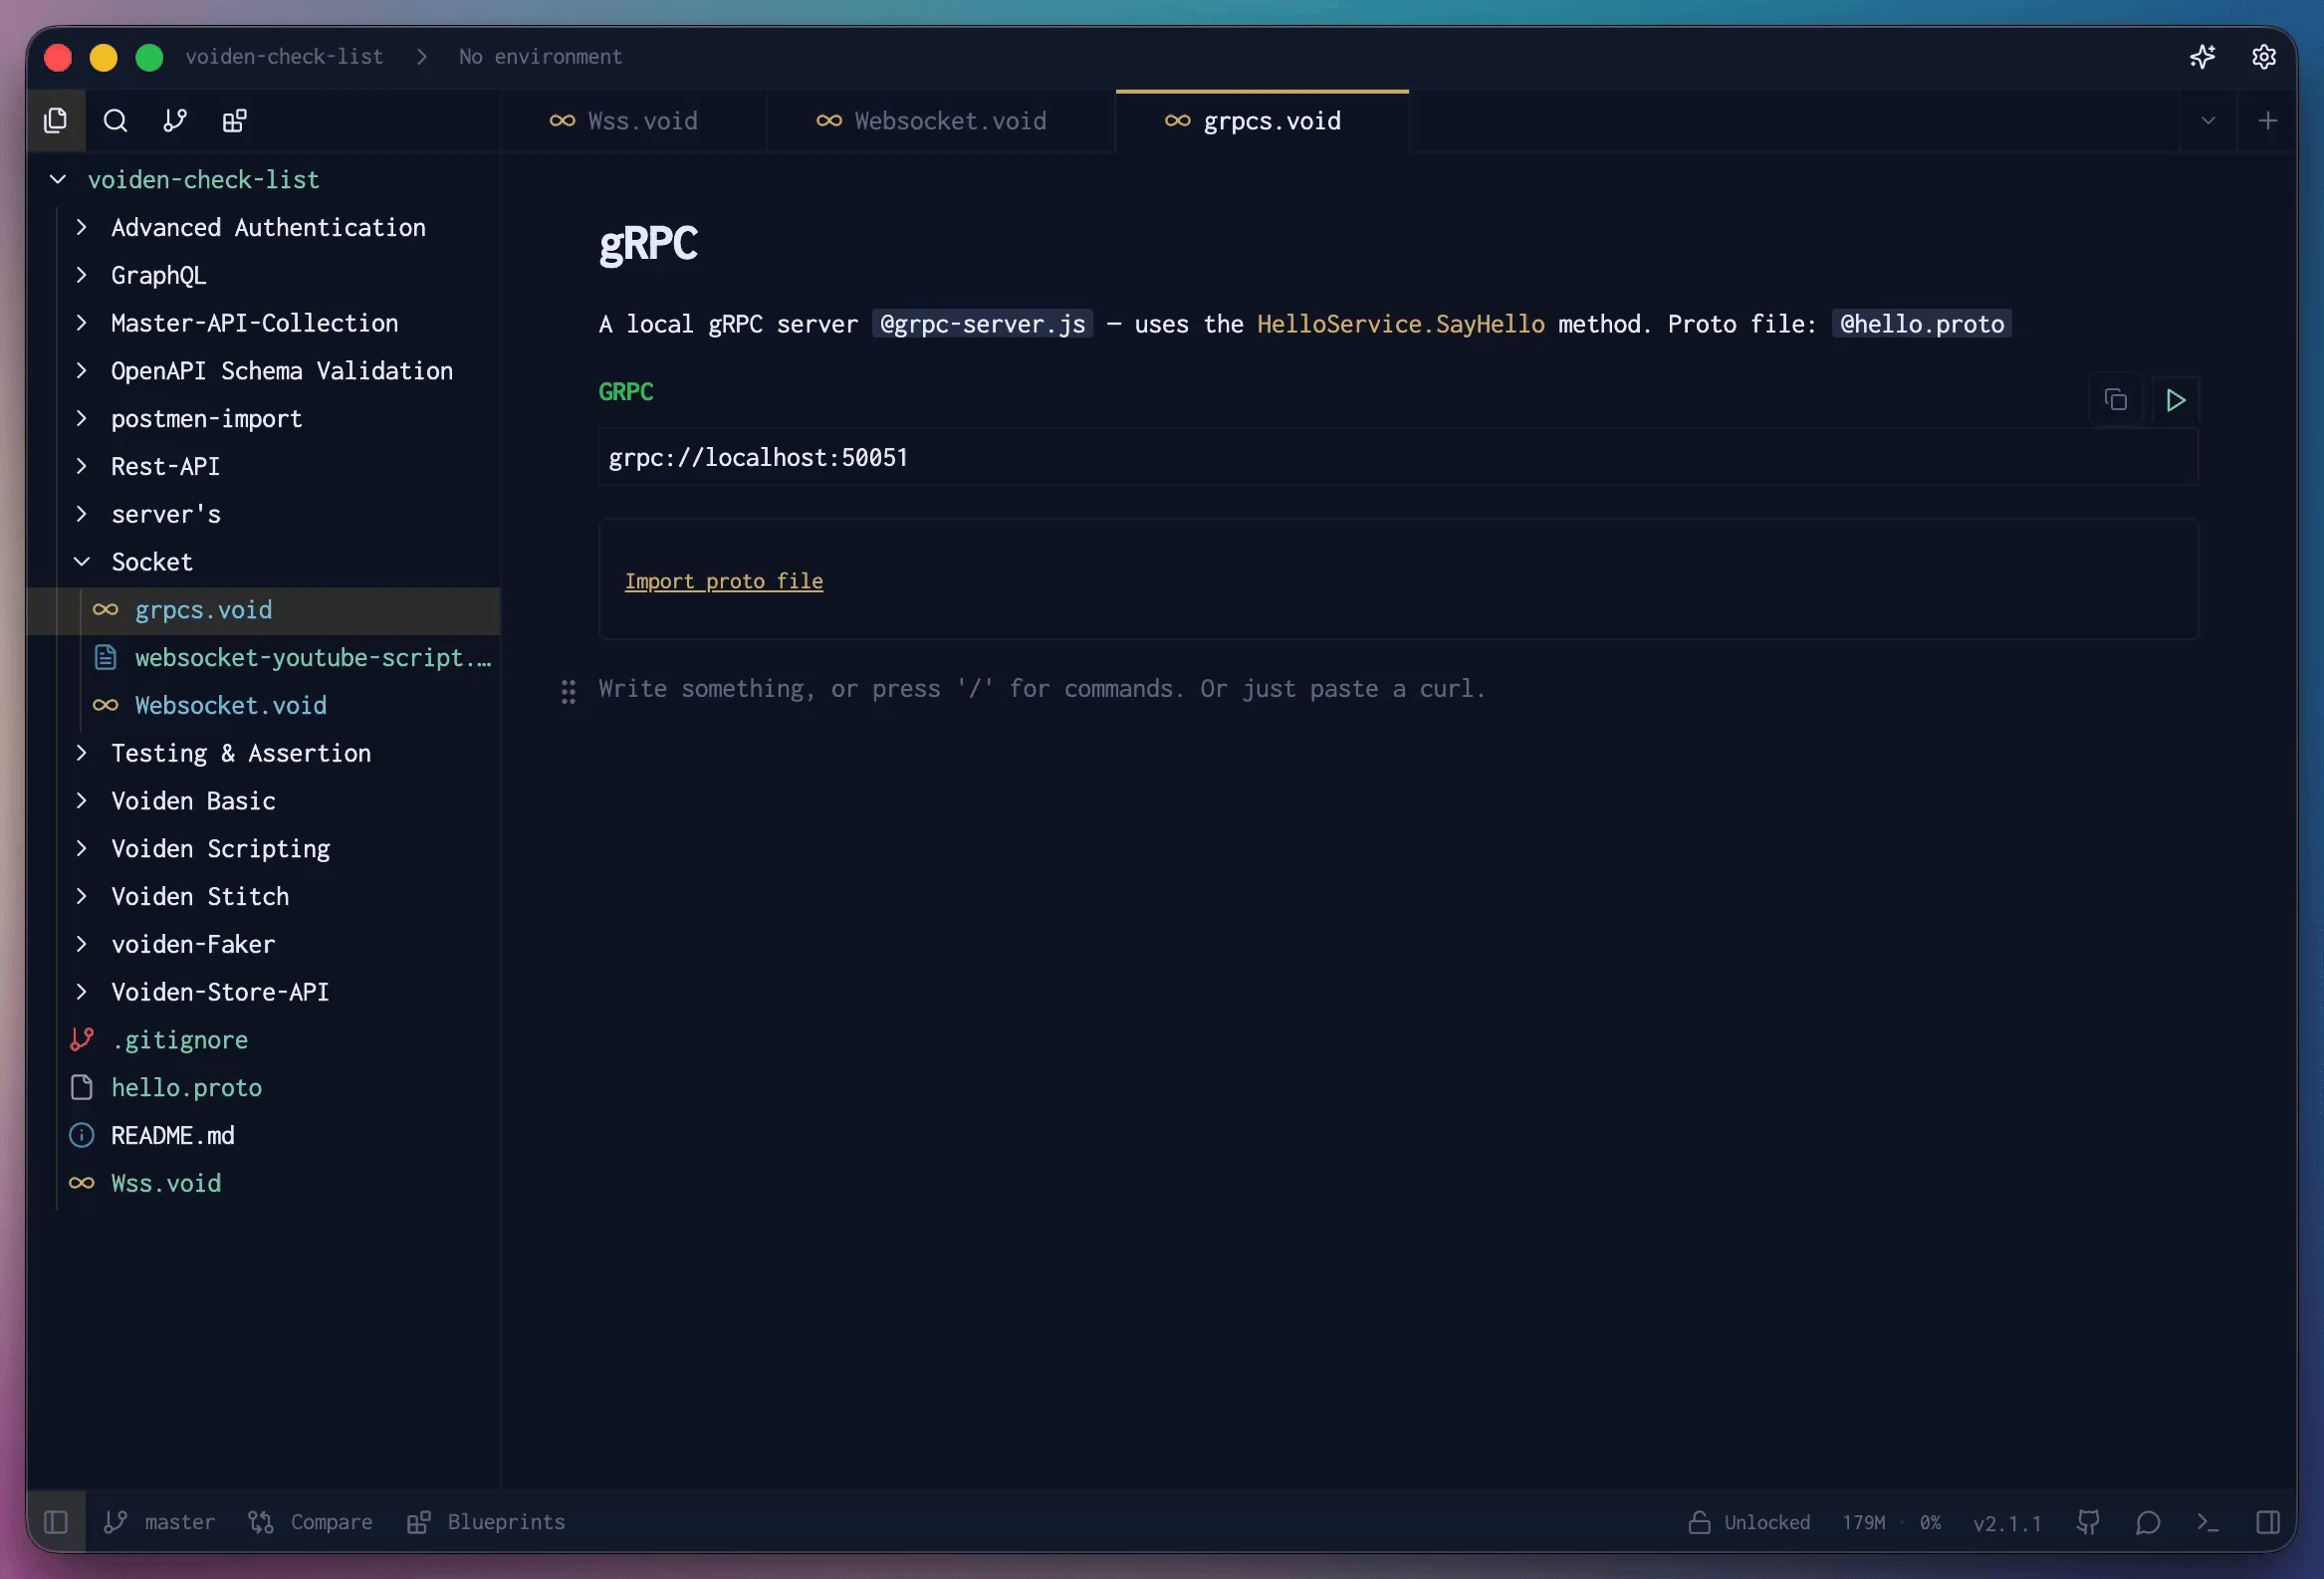
Task: Open the No environment selector
Action: pos(540,57)
